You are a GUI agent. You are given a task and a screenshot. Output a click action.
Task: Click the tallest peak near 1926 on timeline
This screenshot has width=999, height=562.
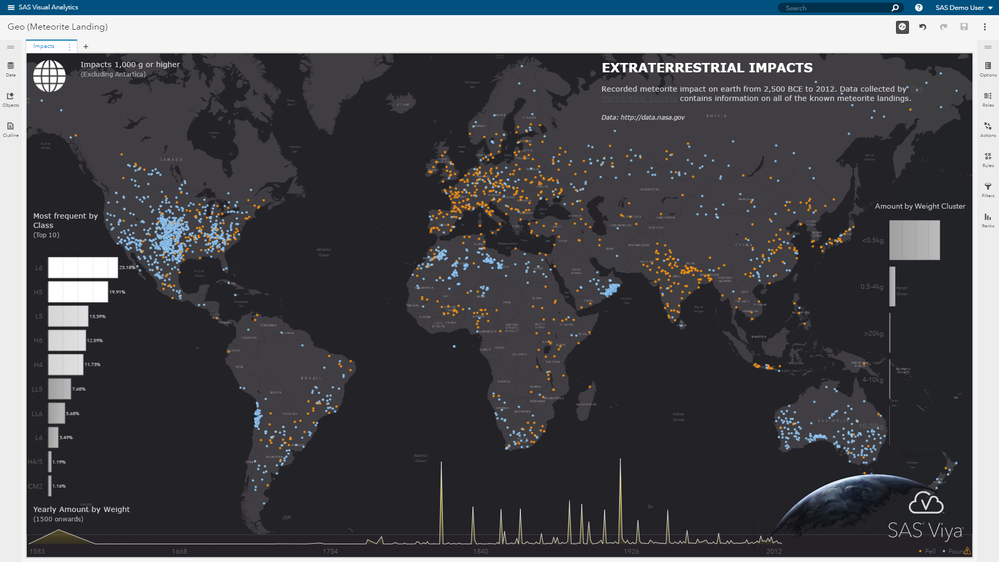coord(620,500)
